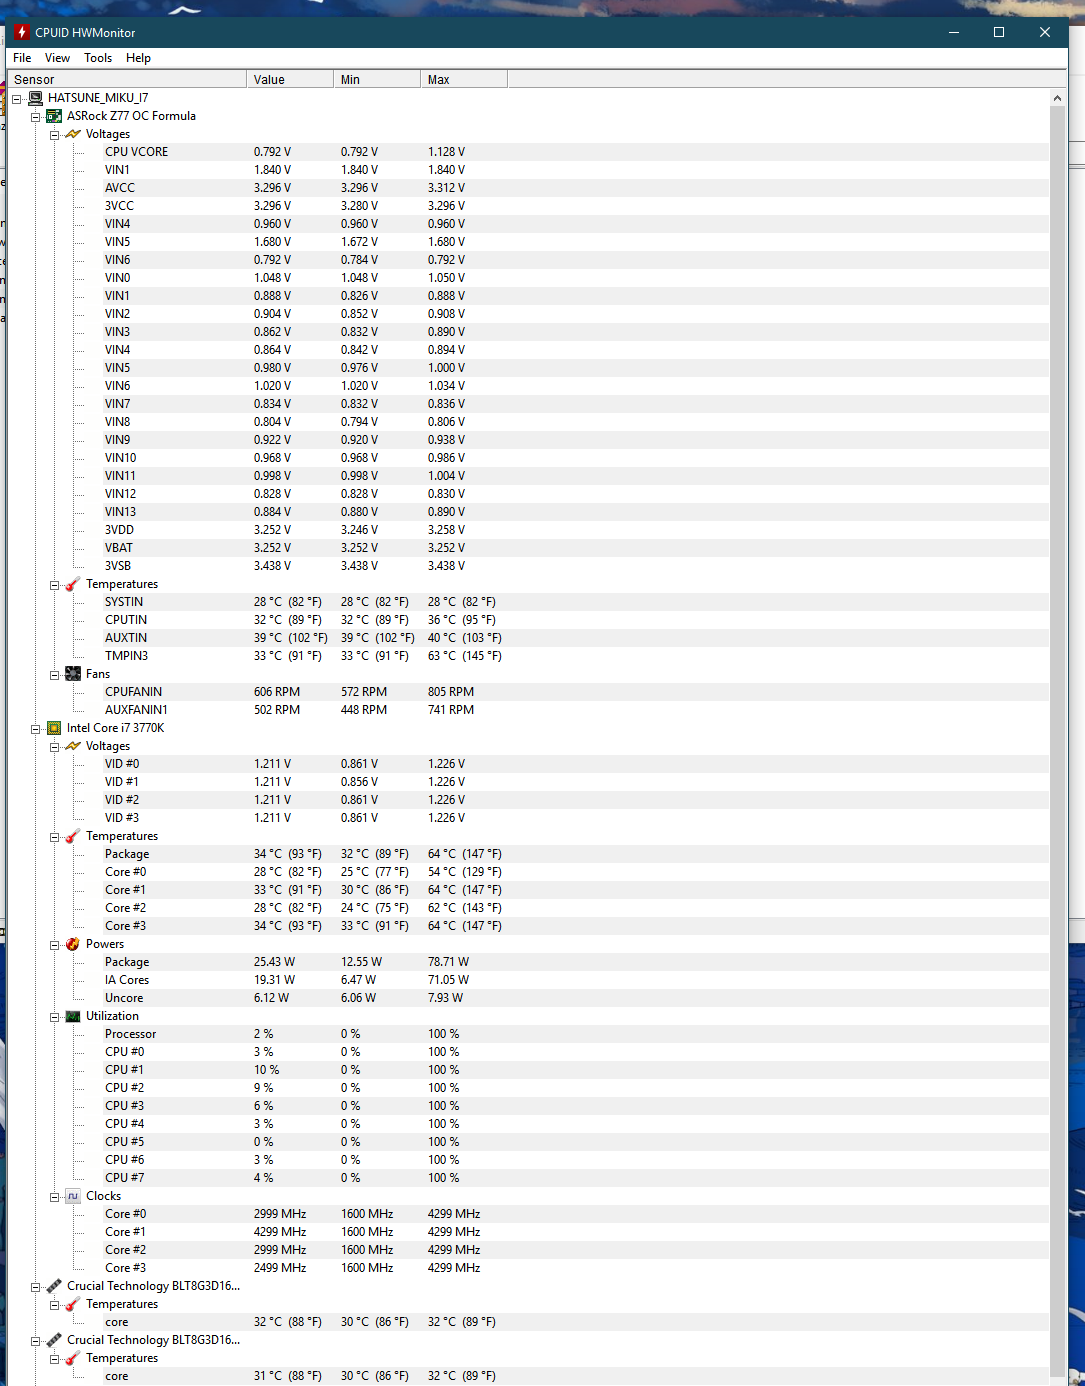Open the File menu
1085x1386 pixels.
pos(22,58)
